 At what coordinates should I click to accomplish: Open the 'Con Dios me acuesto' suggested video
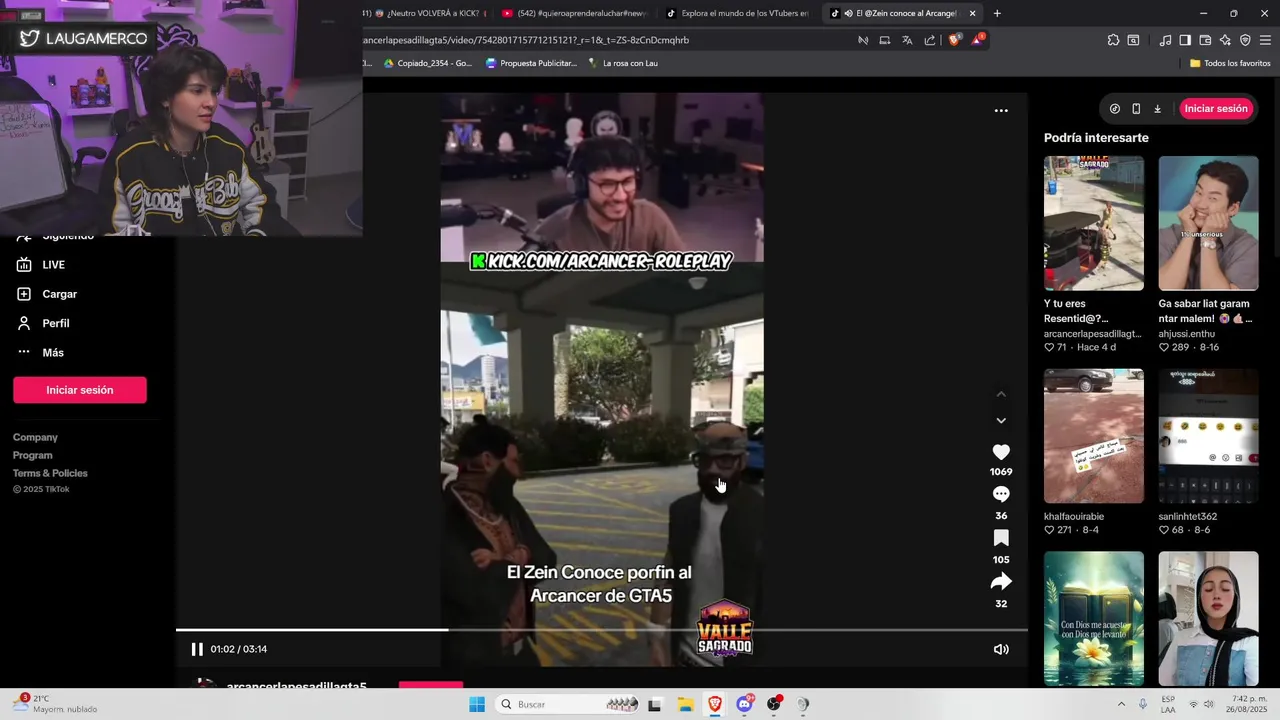[1094, 618]
